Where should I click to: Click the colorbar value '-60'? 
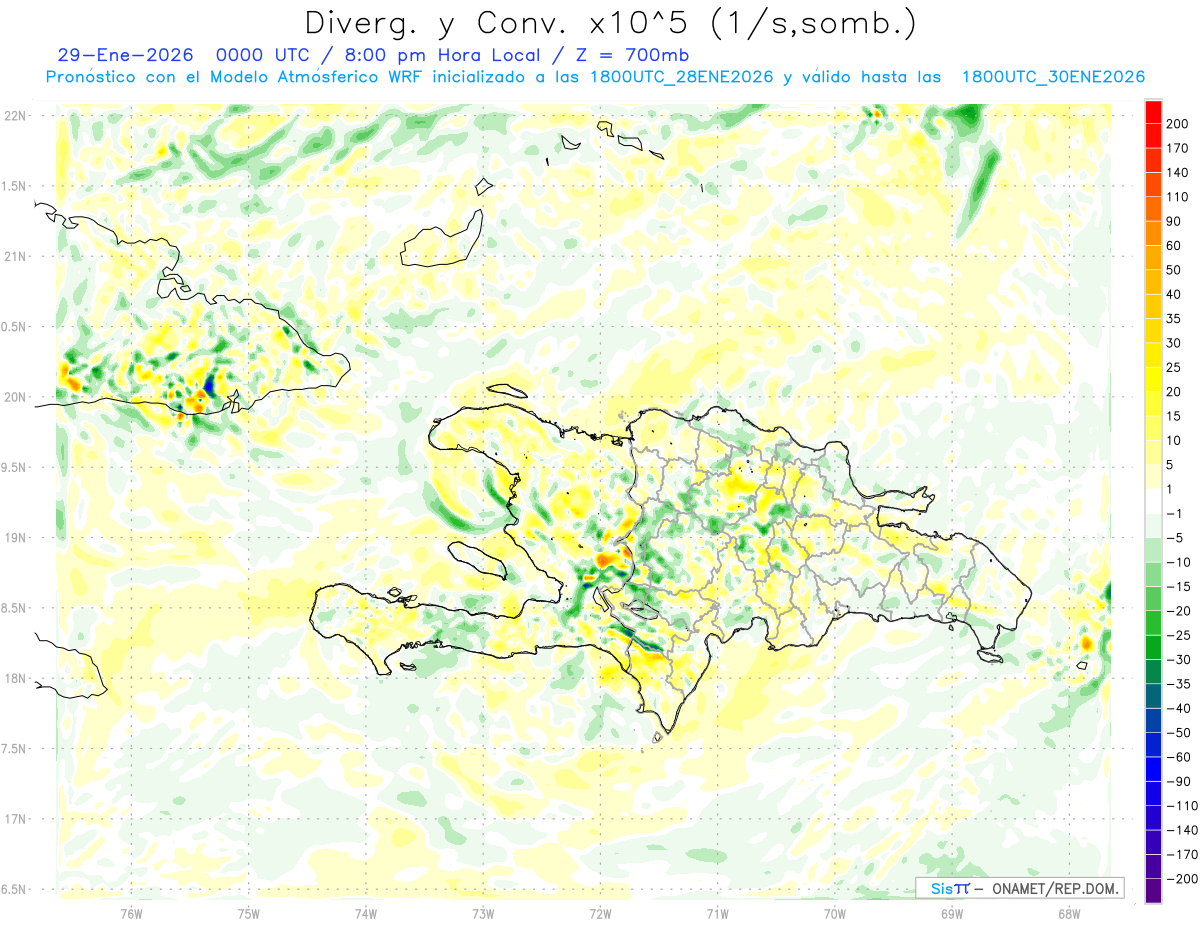coord(1181,757)
